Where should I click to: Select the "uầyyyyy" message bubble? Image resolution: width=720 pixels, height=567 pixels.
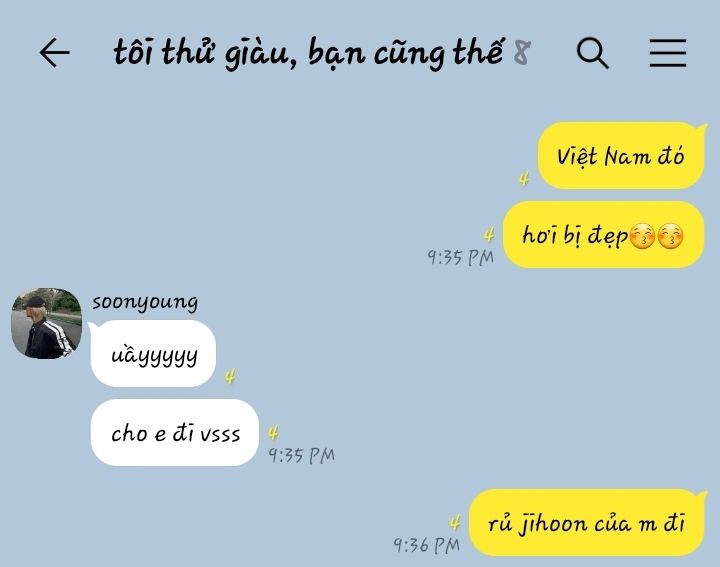[153, 354]
